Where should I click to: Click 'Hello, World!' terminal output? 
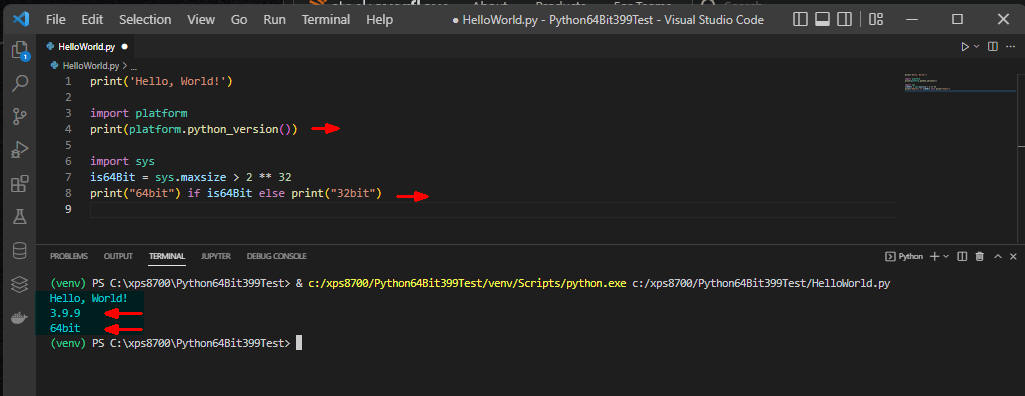(x=88, y=298)
